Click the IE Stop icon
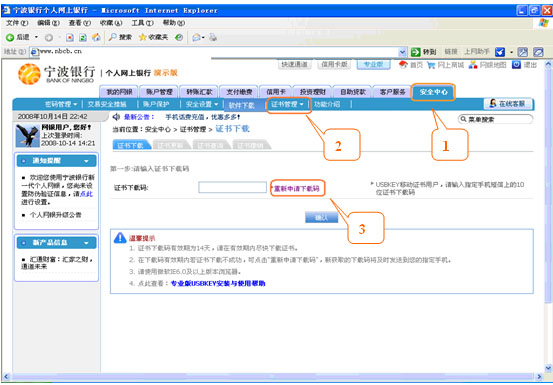553x385 pixels. 70,38
